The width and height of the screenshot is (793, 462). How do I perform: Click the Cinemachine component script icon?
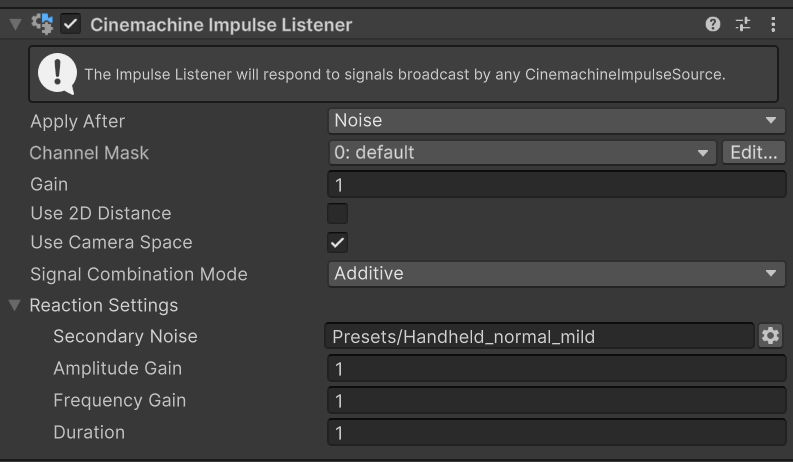click(x=42, y=24)
